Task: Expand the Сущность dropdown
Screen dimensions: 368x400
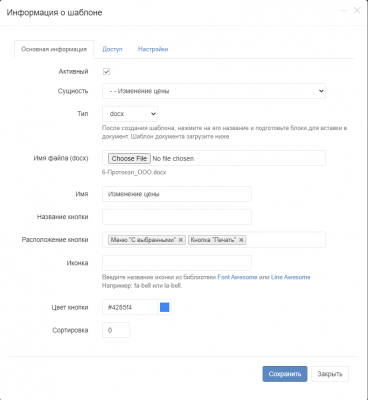Action: (214, 91)
